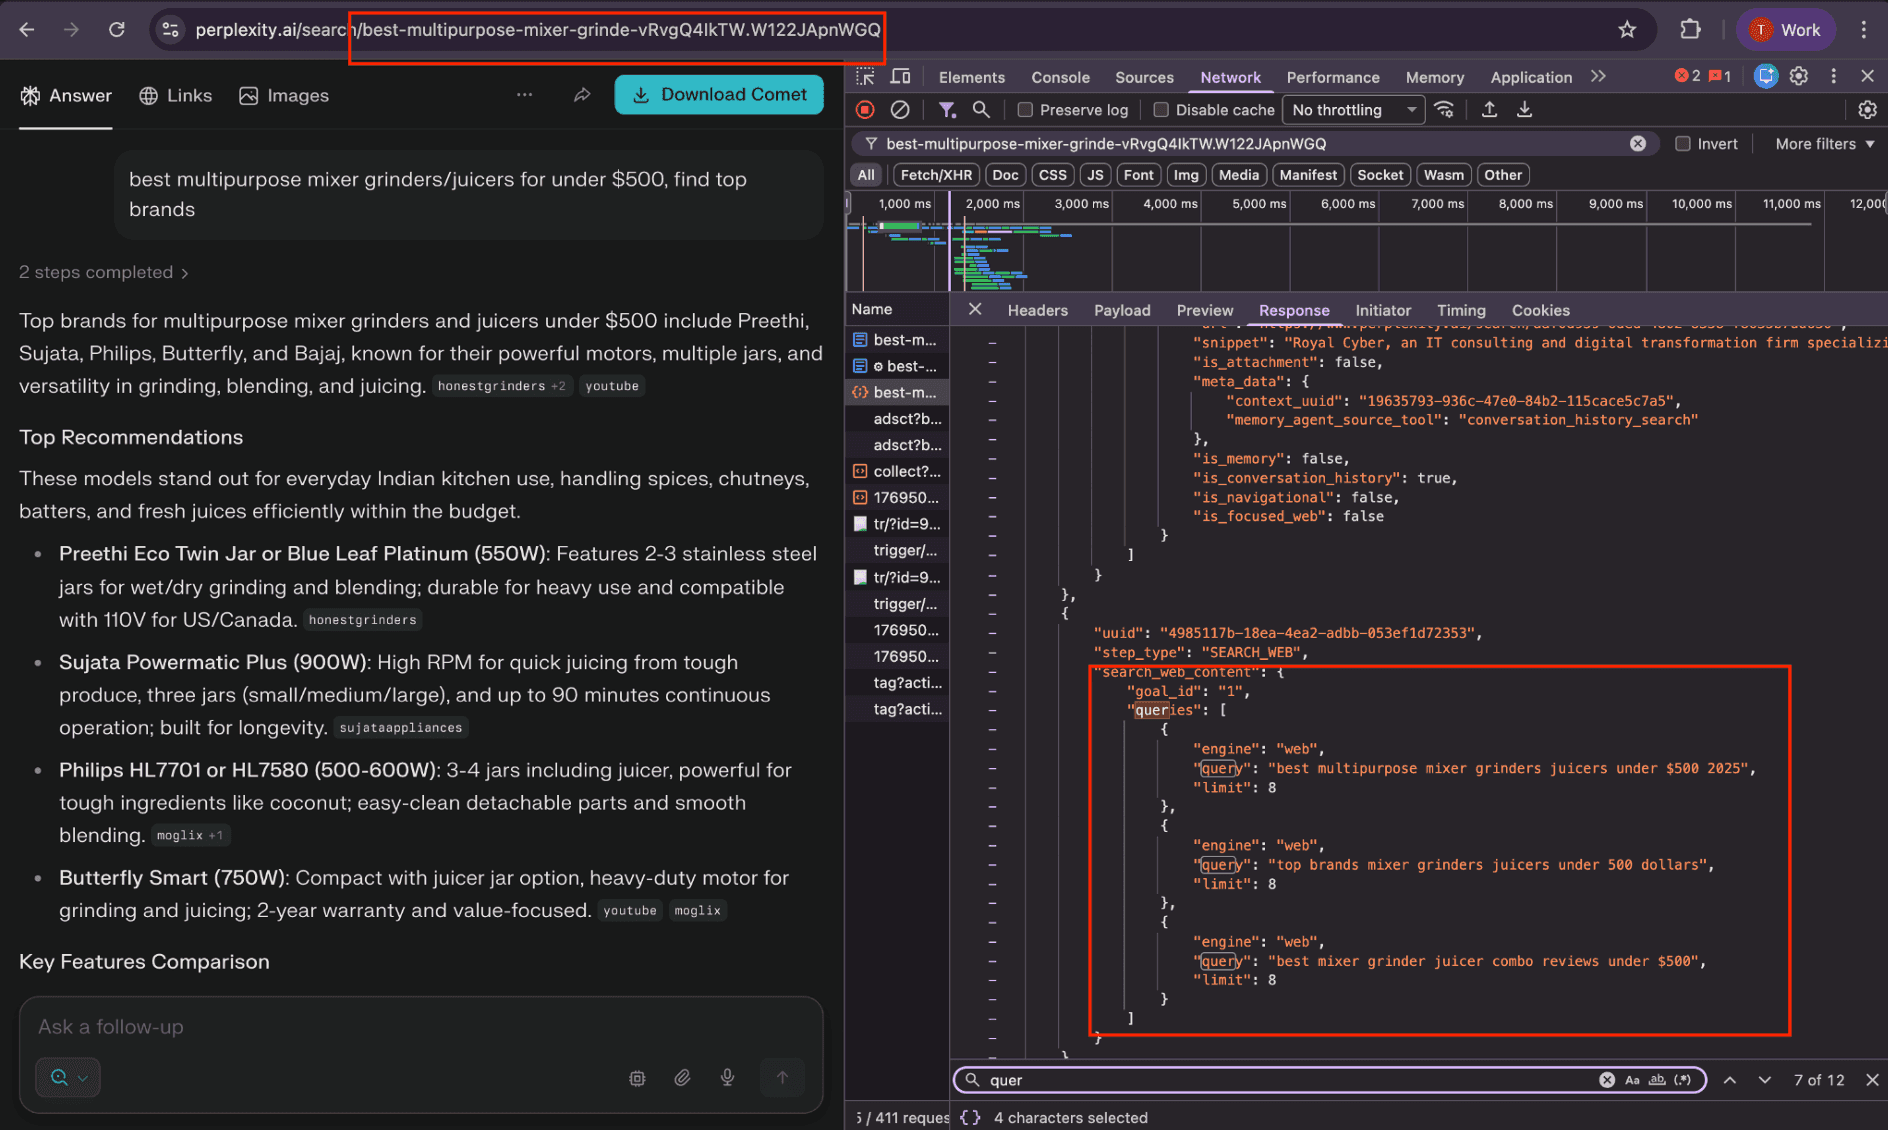The height and width of the screenshot is (1130, 1888).
Task: Reload the Perplexity page
Action: click(117, 30)
